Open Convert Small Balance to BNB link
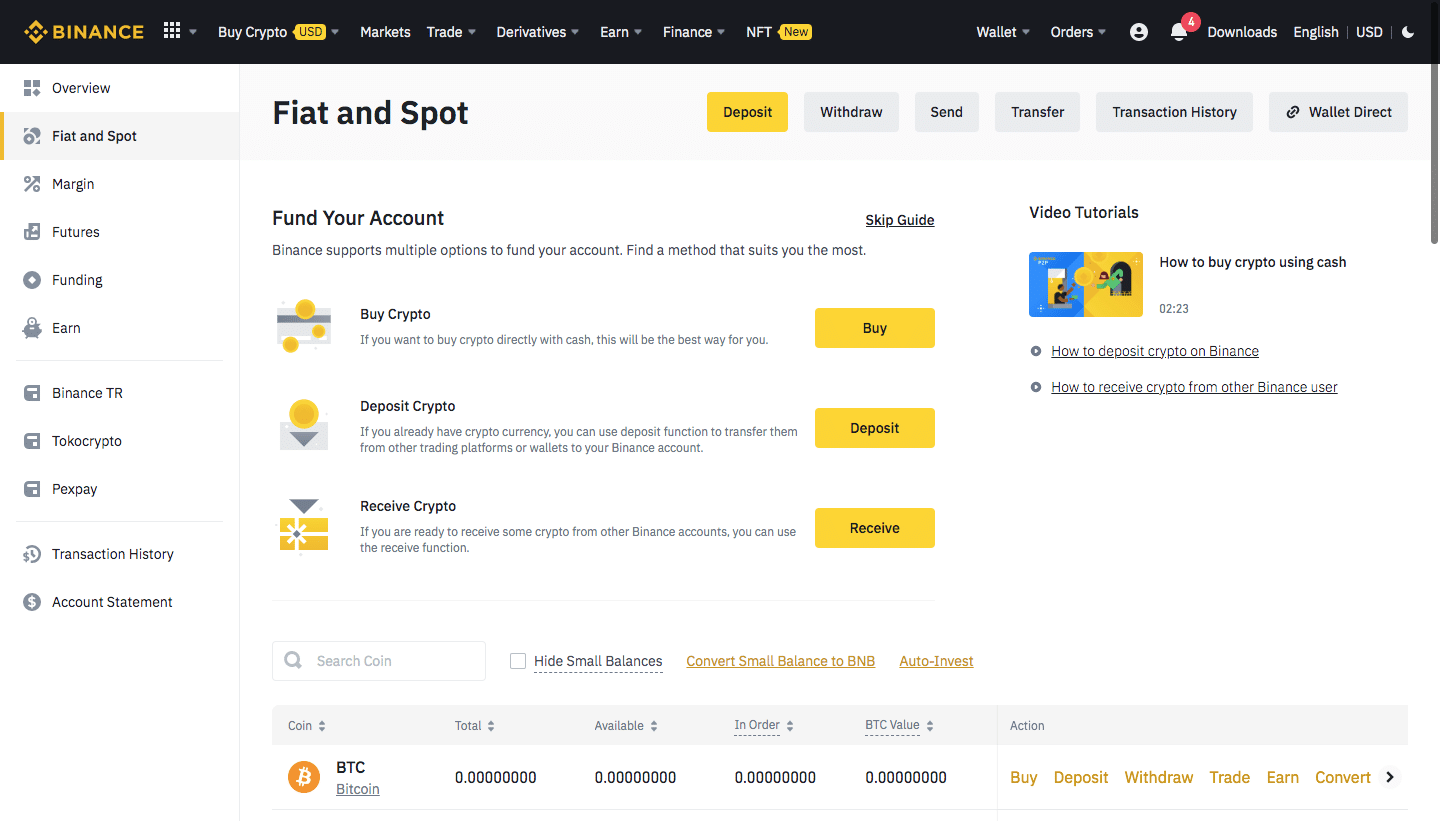This screenshot has height=821, width=1440. [781, 661]
